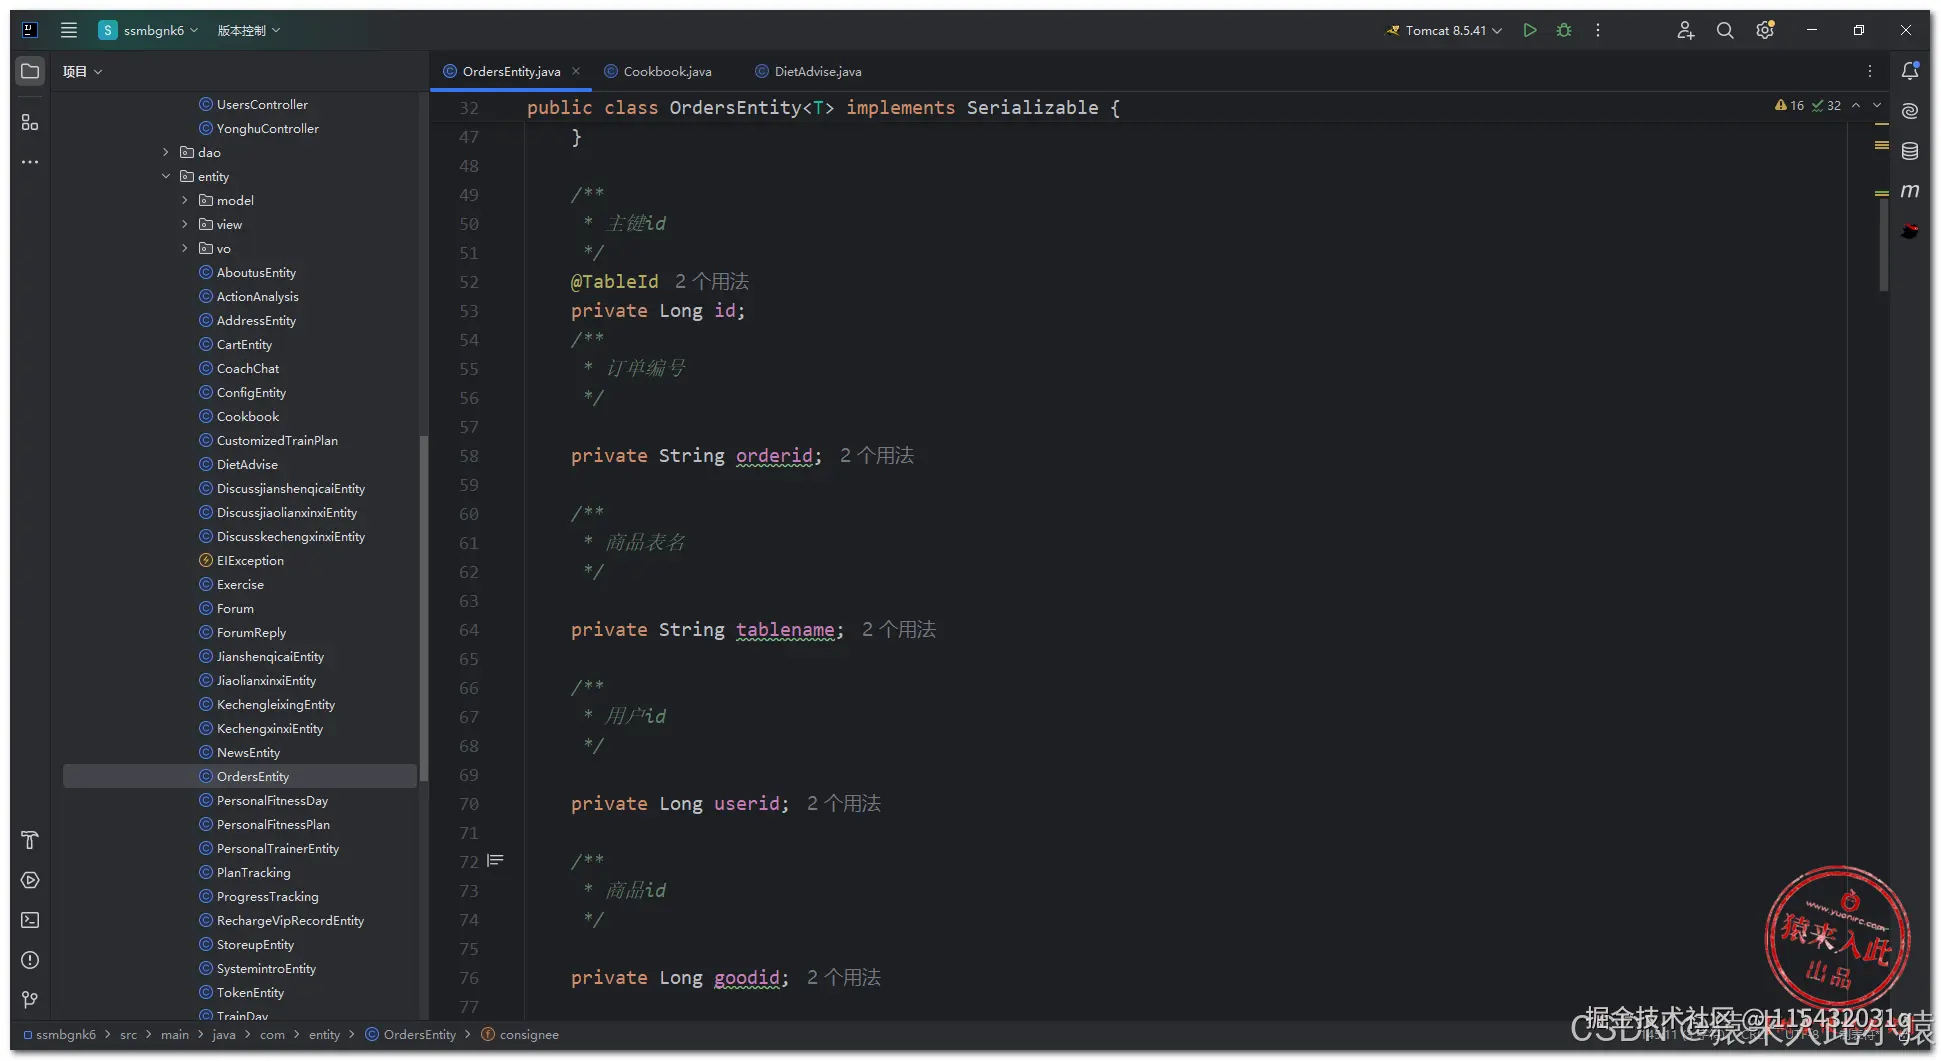This screenshot has height=1061, width=1941.
Task: Open Notifications bell panel
Action: pos(1910,71)
